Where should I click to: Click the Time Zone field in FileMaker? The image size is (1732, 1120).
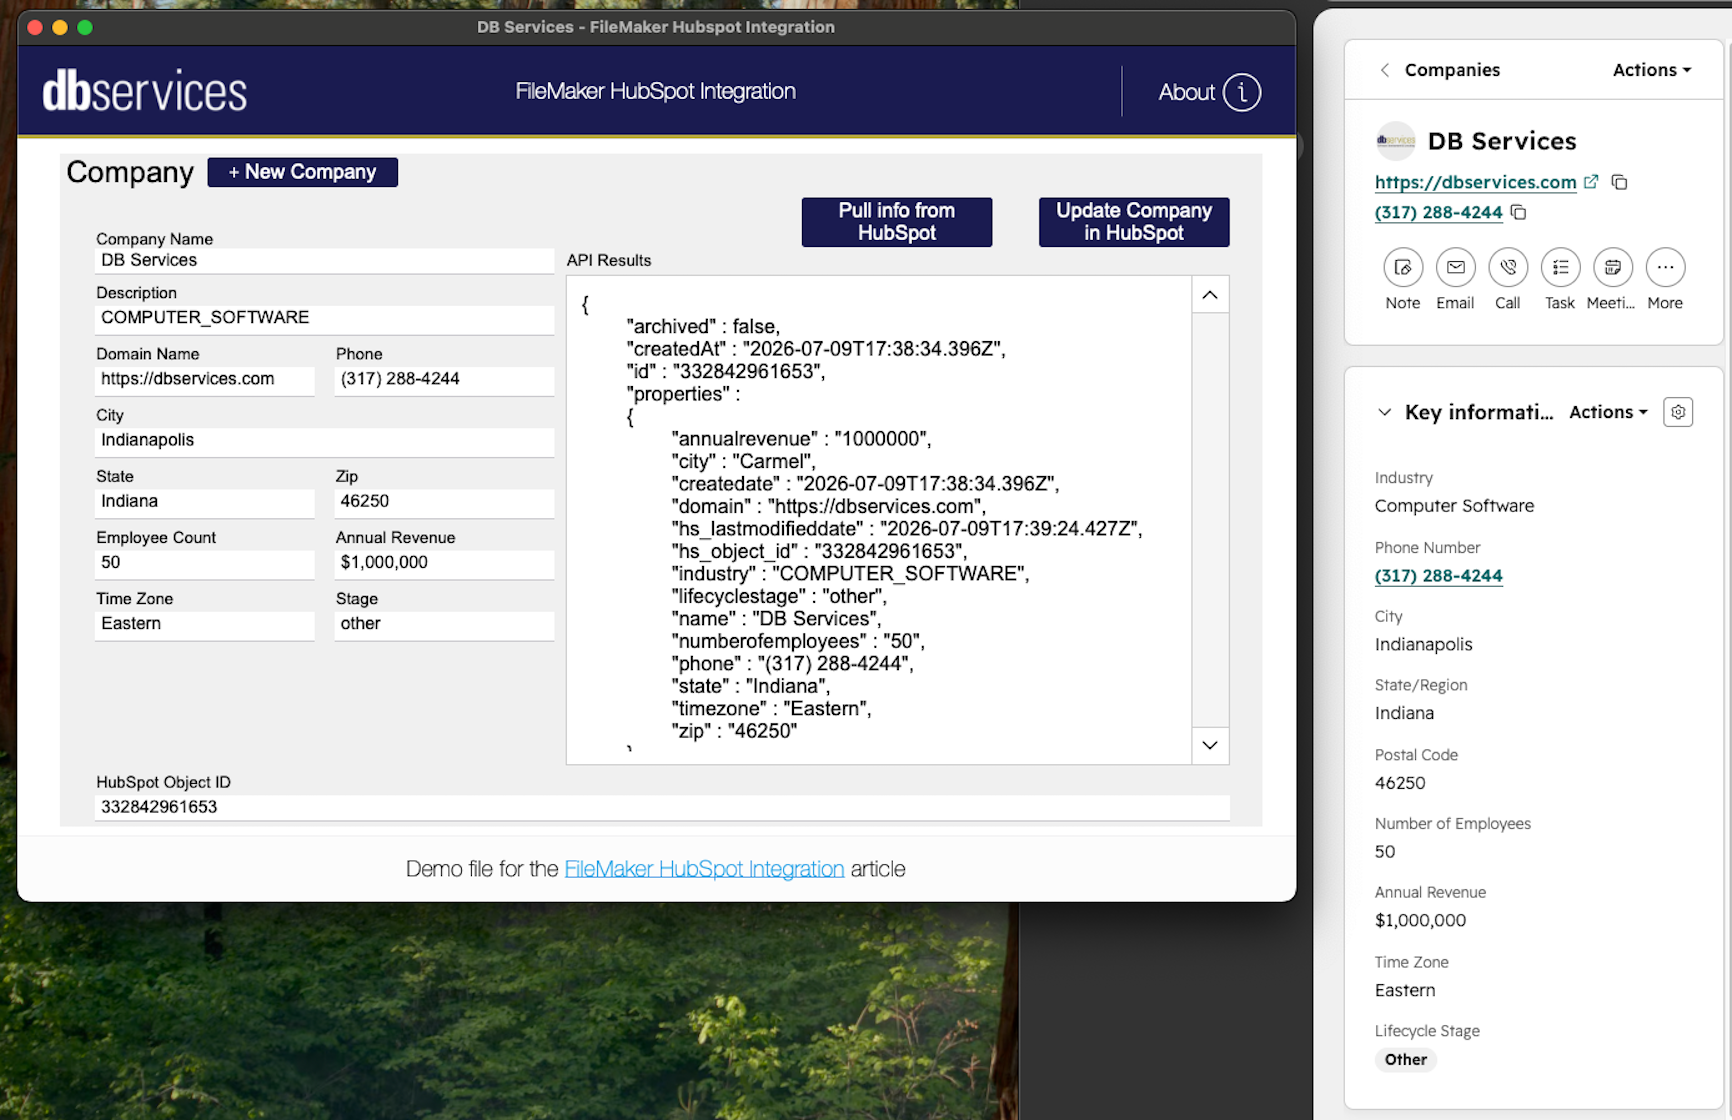point(204,624)
